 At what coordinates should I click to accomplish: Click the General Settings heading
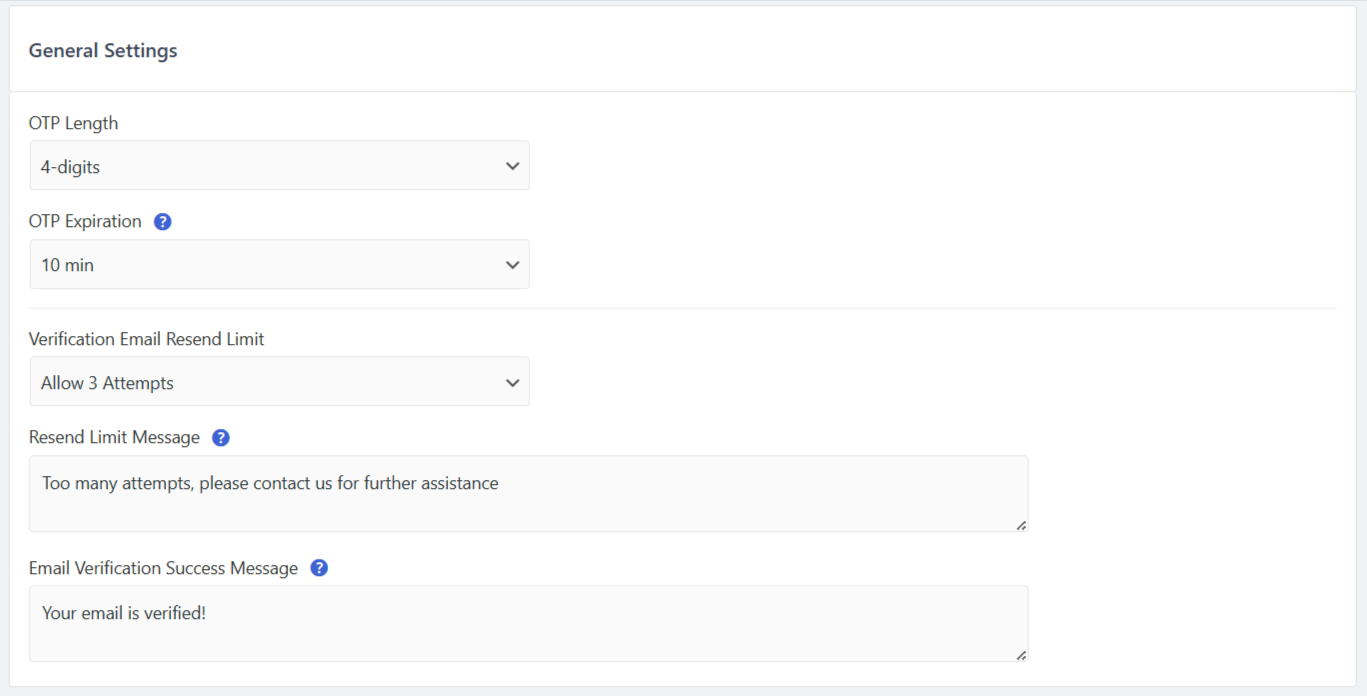pyautogui.click(x=102, y=50)
